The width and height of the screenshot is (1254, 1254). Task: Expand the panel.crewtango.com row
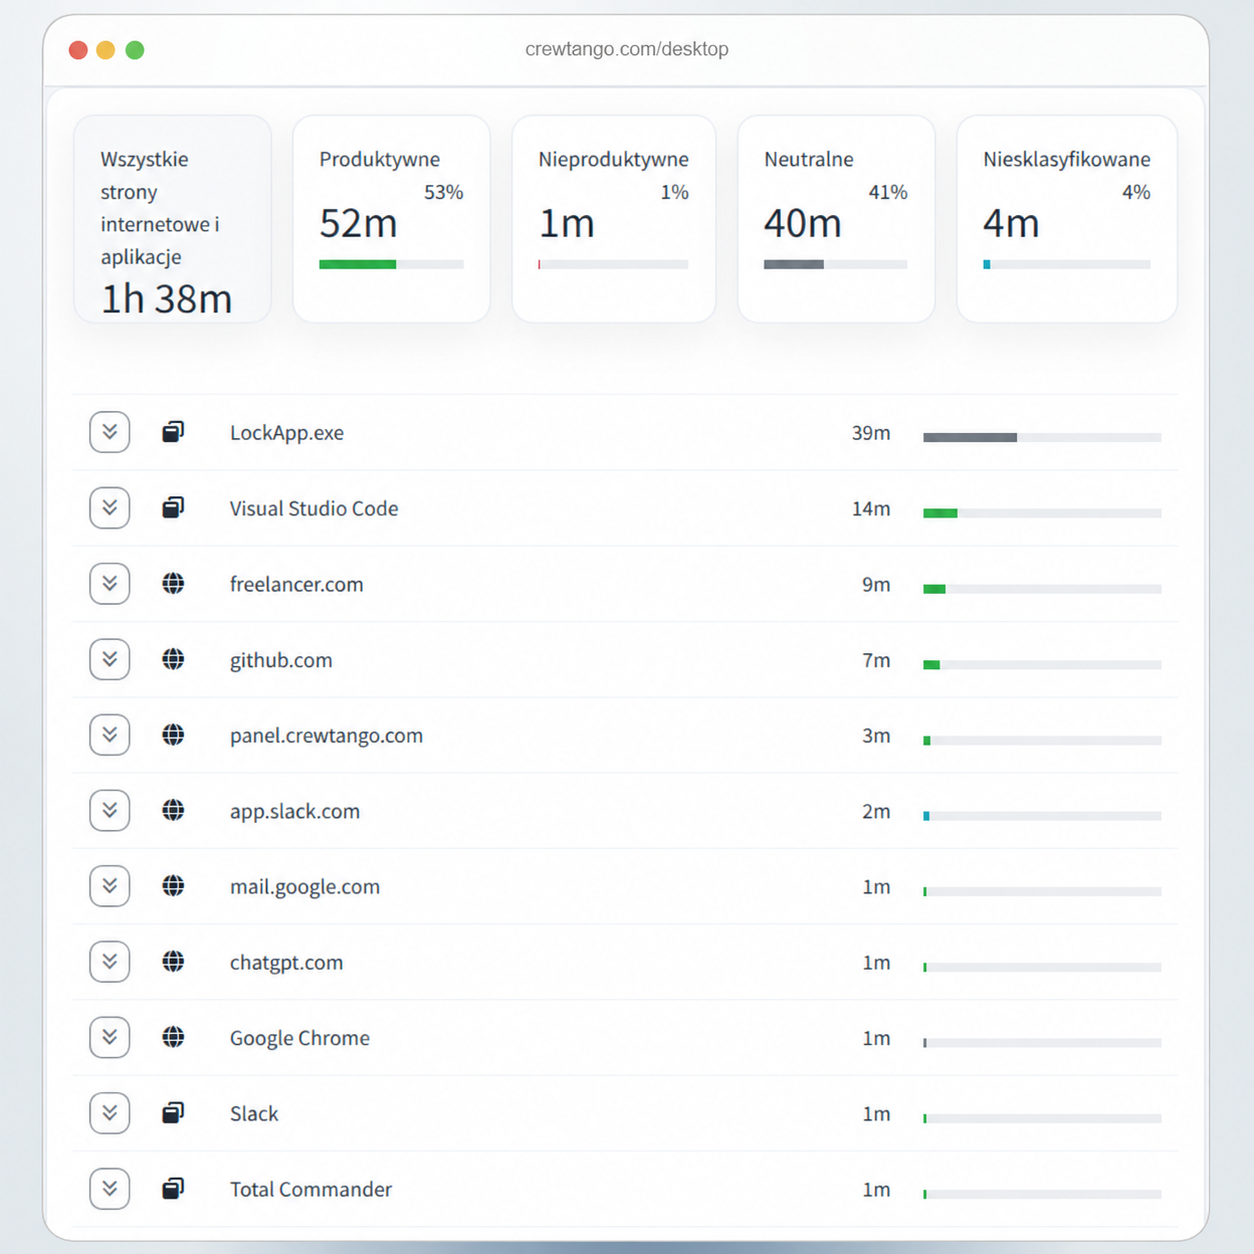[x=110, y=735]
